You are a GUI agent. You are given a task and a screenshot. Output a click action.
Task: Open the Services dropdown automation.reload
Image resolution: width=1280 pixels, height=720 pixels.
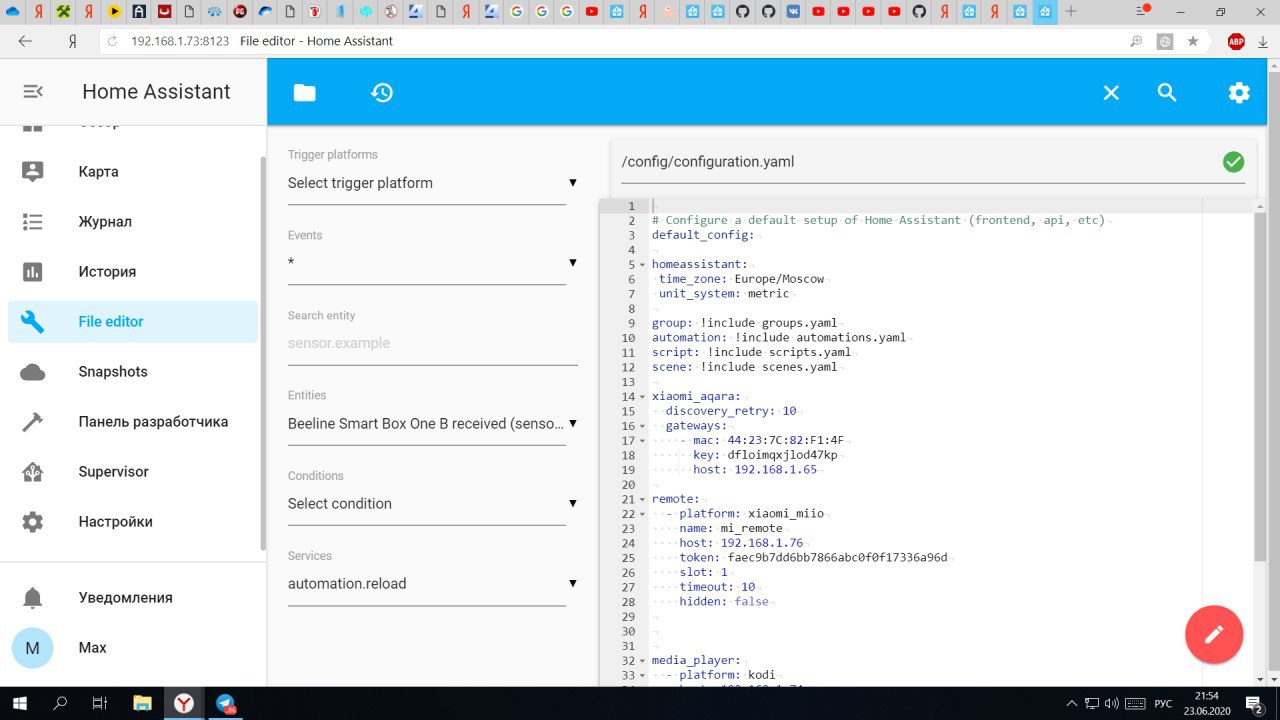click(x=433, y=583)
